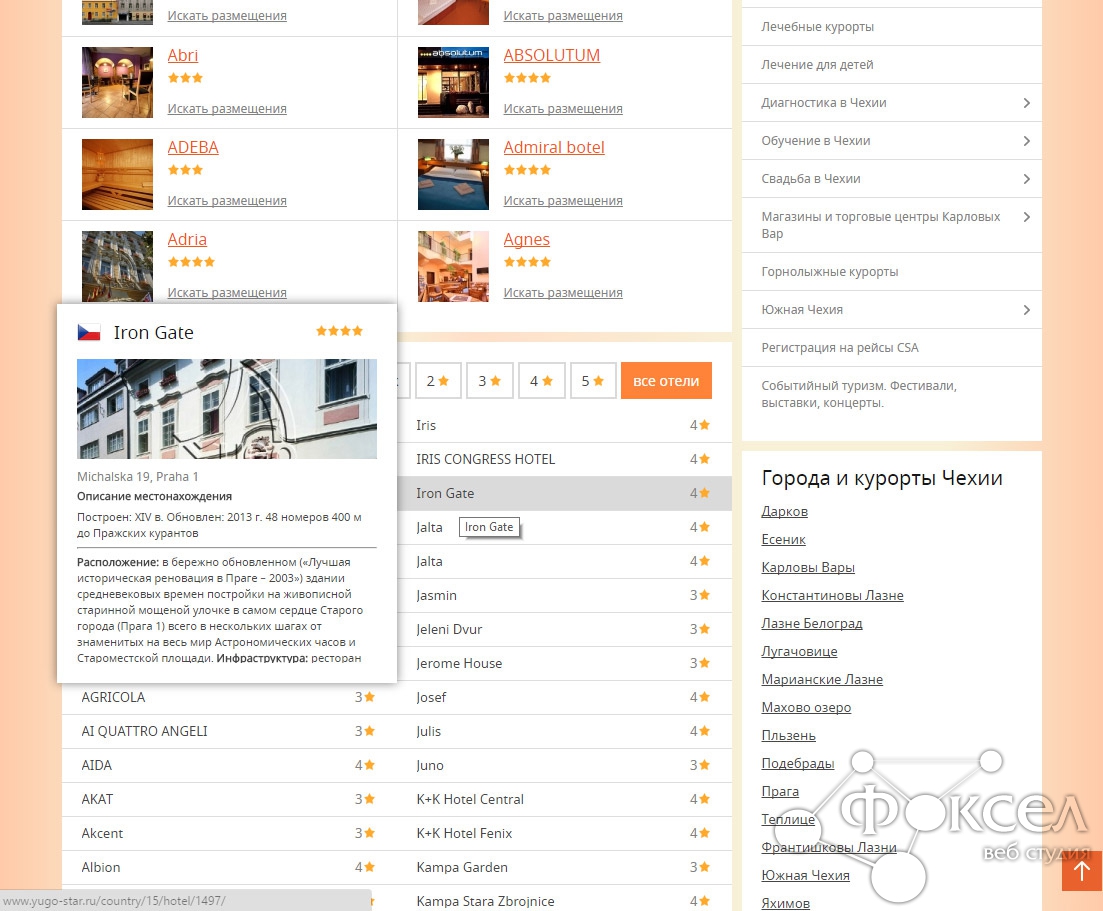Open the Событийный туризм menu item
This screenshot has height=911, width=1103.
click(891, 394)
